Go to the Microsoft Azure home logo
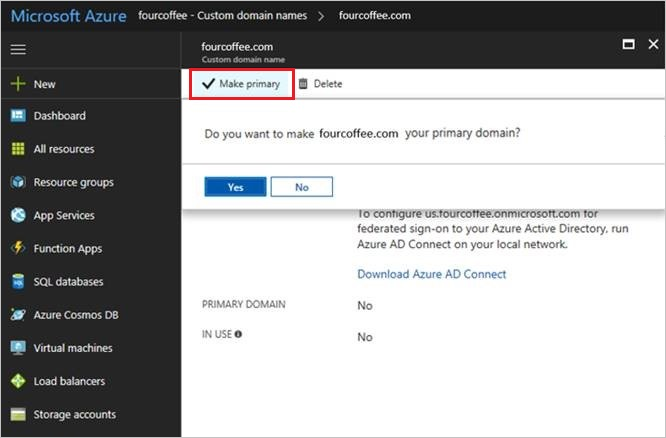The height and width of the screenshot is (438, 666). point(68,16)
